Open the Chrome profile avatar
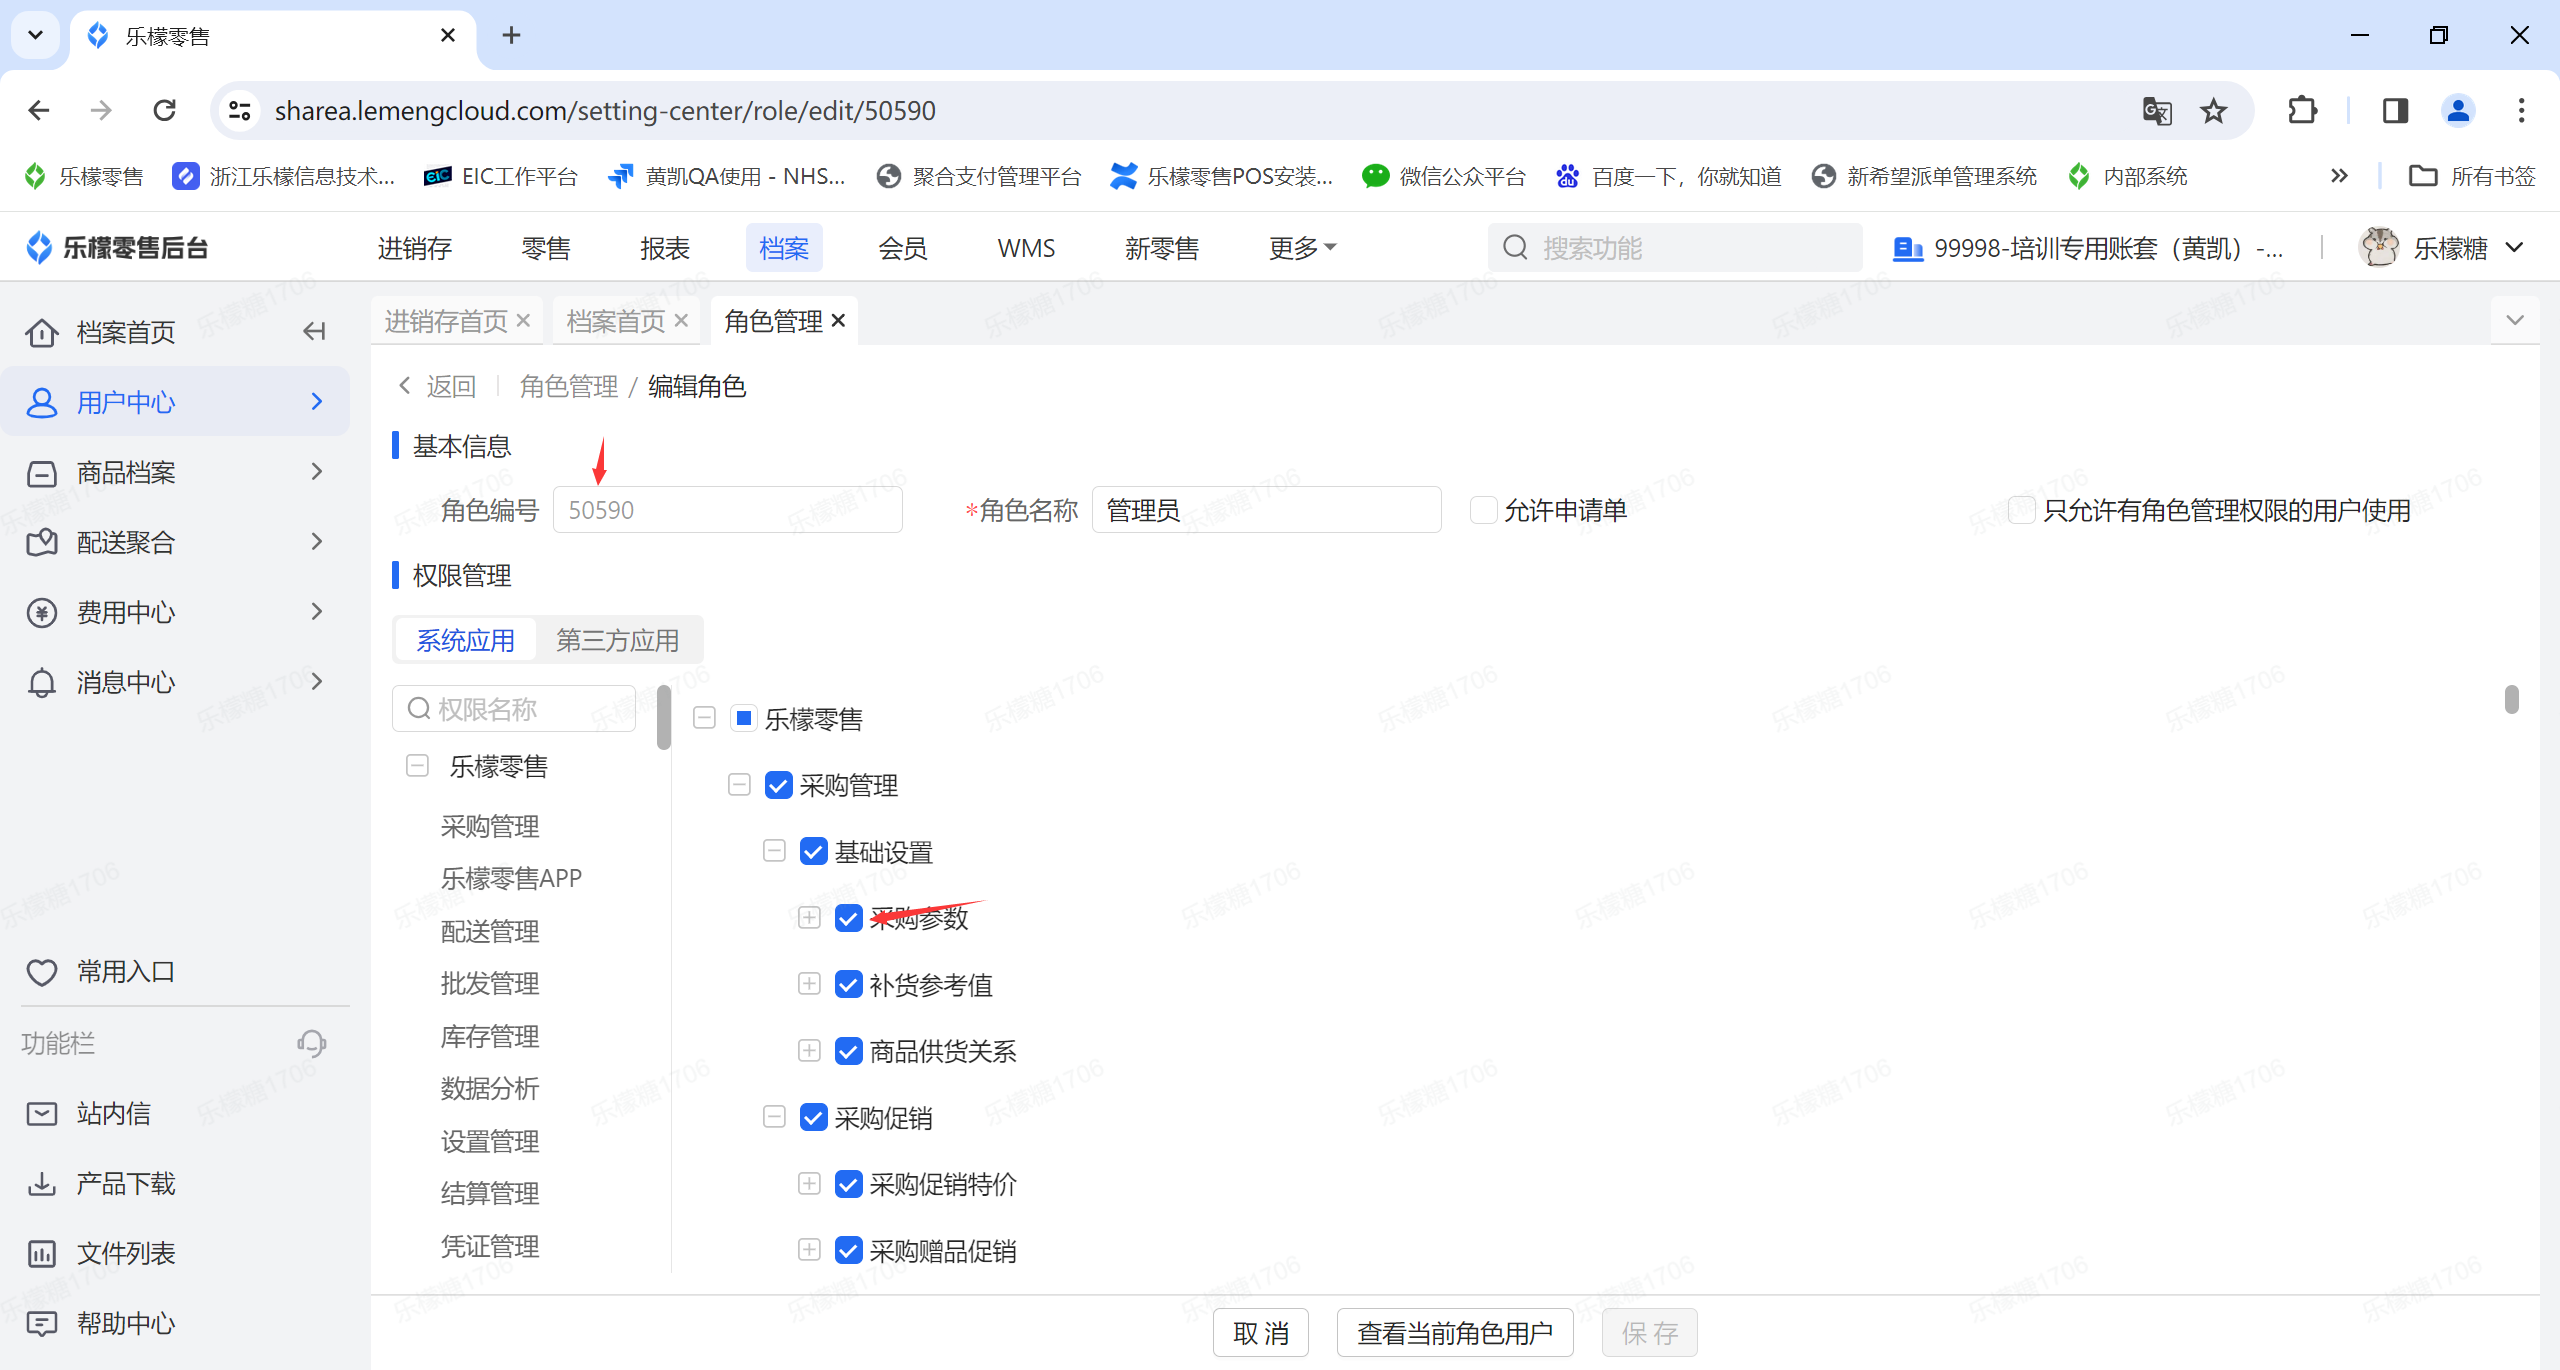 [2458, 110]
